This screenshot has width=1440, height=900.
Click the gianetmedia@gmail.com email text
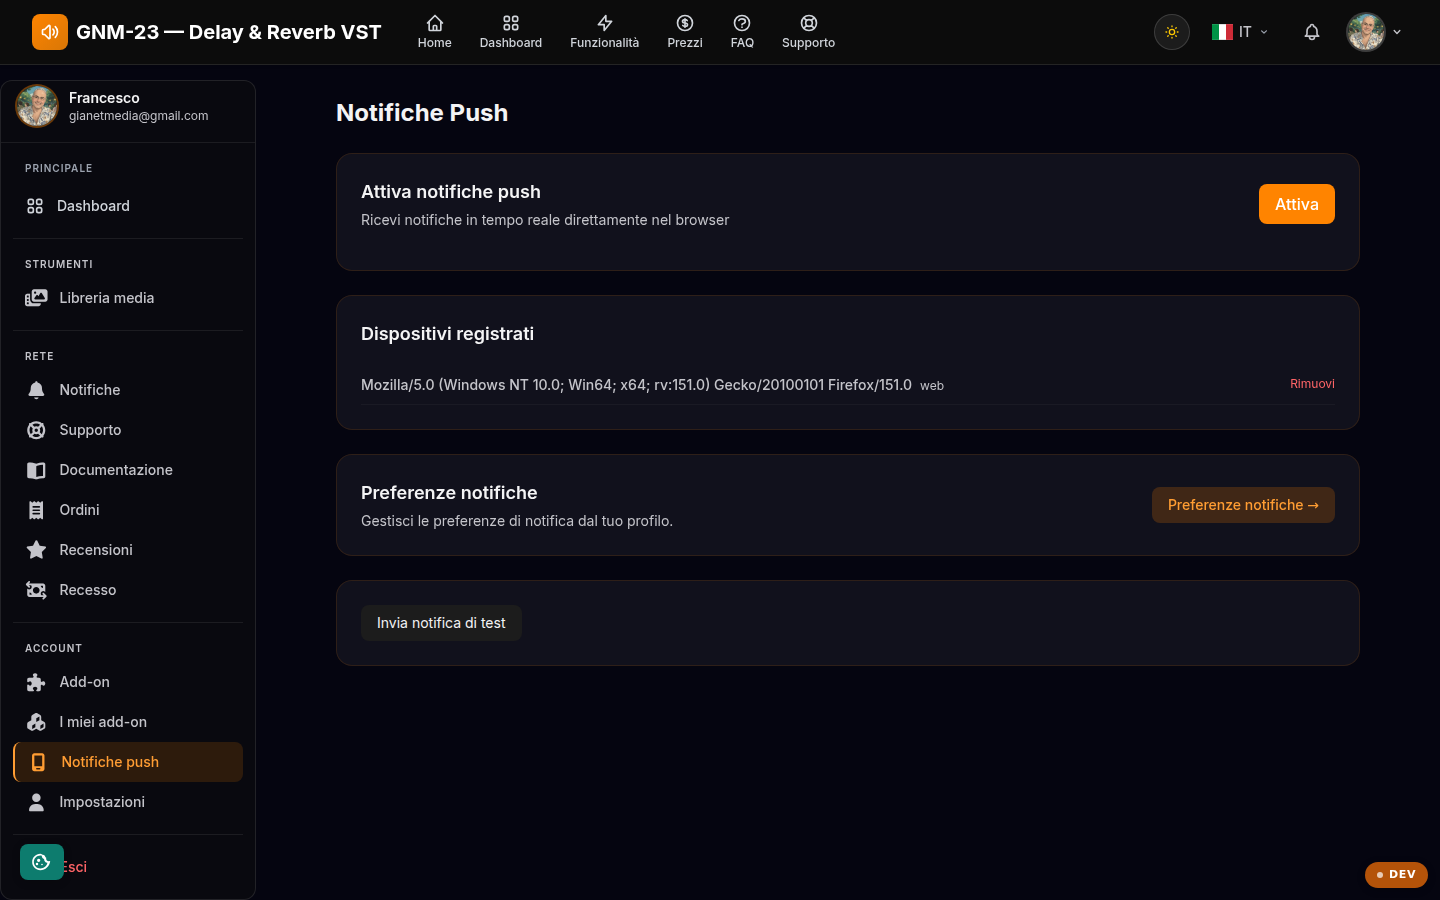pos(139,116)
